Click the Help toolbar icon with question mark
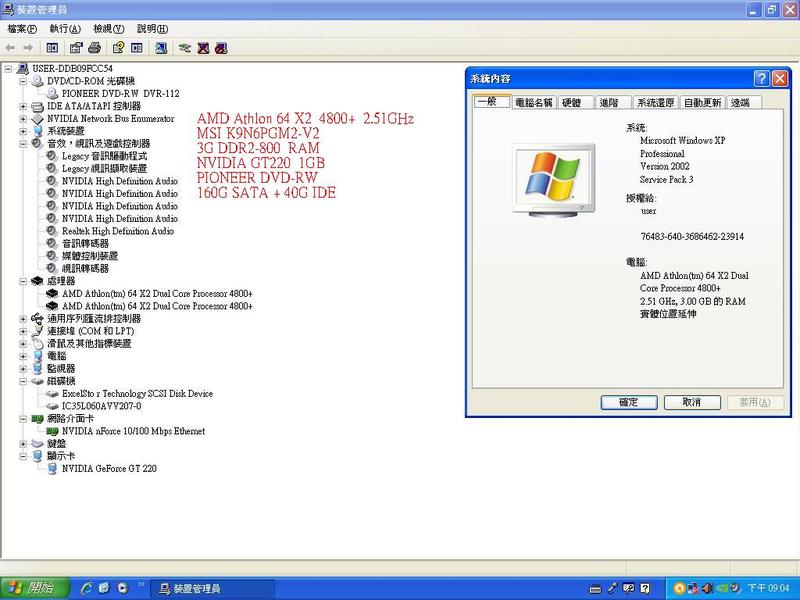This screenshot has height=600, width=800. point(118,48)
